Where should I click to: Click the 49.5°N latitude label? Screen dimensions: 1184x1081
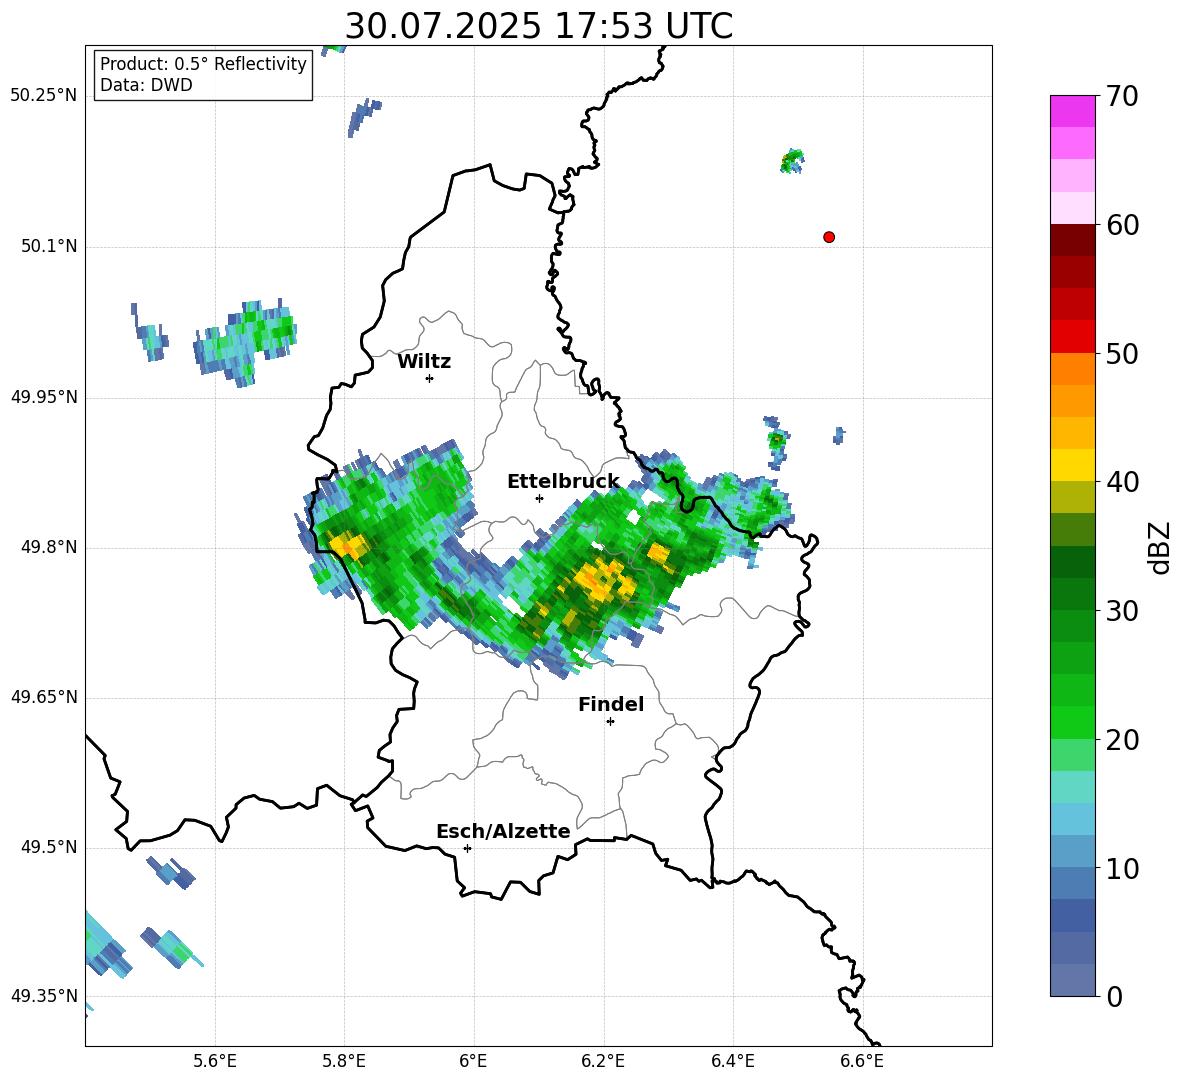click(48, 847)
